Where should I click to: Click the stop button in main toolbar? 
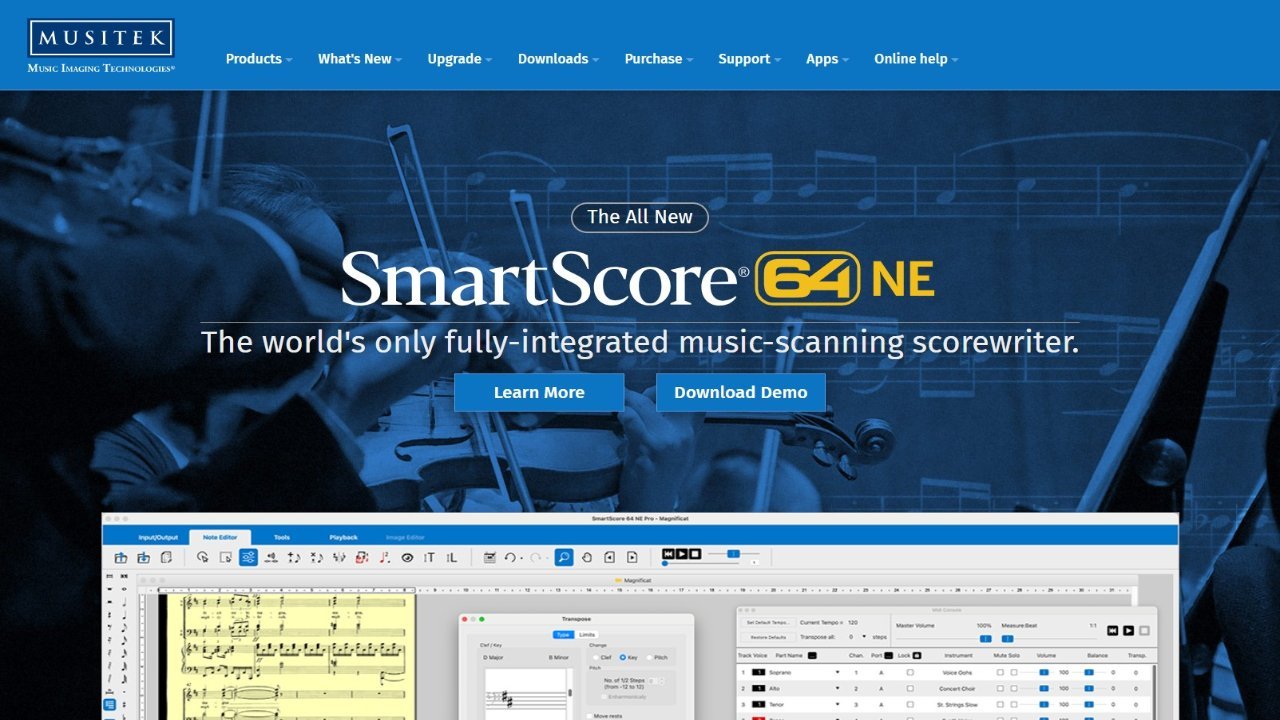pos(695,553)
